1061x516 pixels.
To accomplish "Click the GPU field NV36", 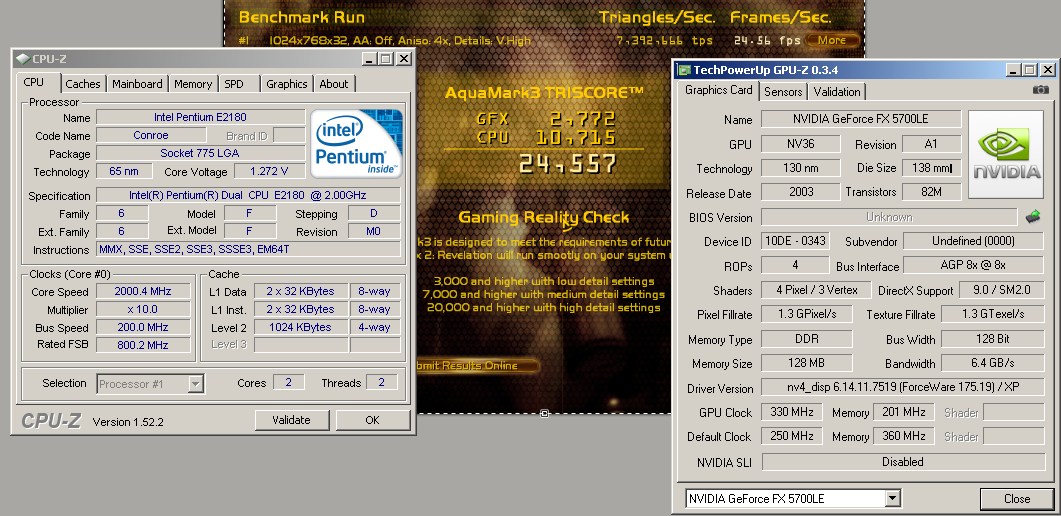I will click(800, 144).
